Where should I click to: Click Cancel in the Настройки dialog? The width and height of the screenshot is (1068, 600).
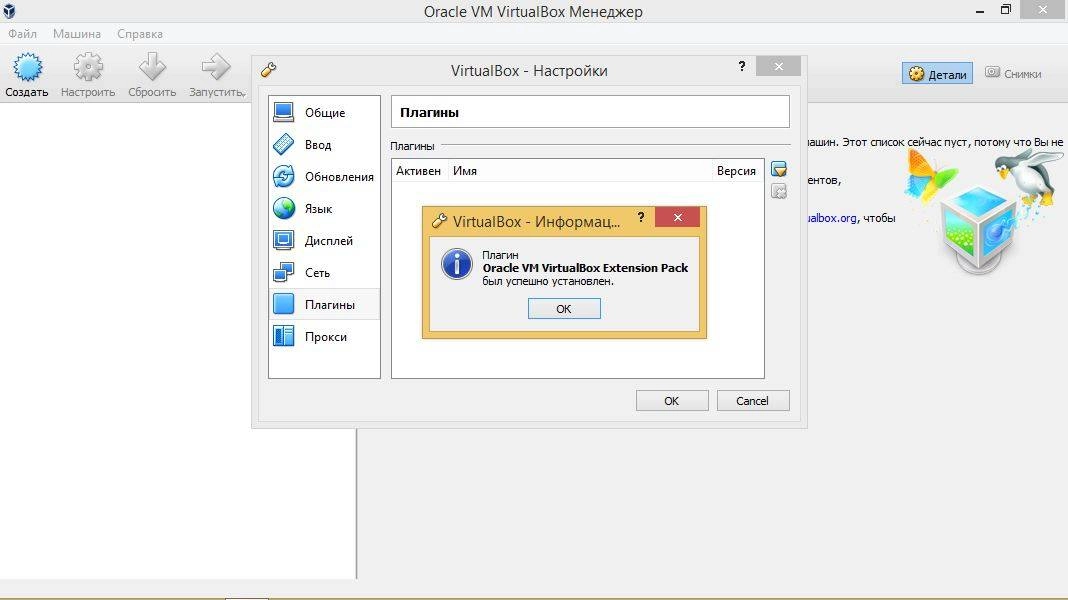tap(753, 400)
